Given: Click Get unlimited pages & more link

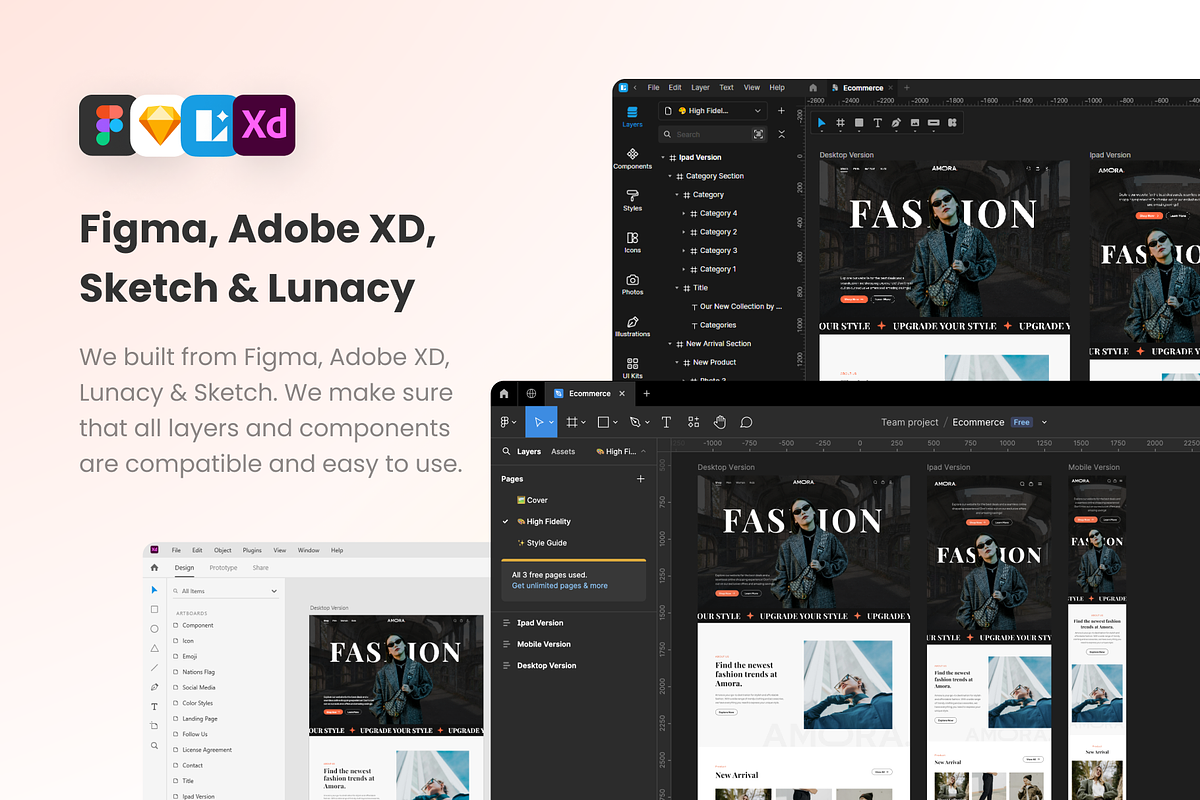Looking at the screenshot, I should click(x=559, y=586).
